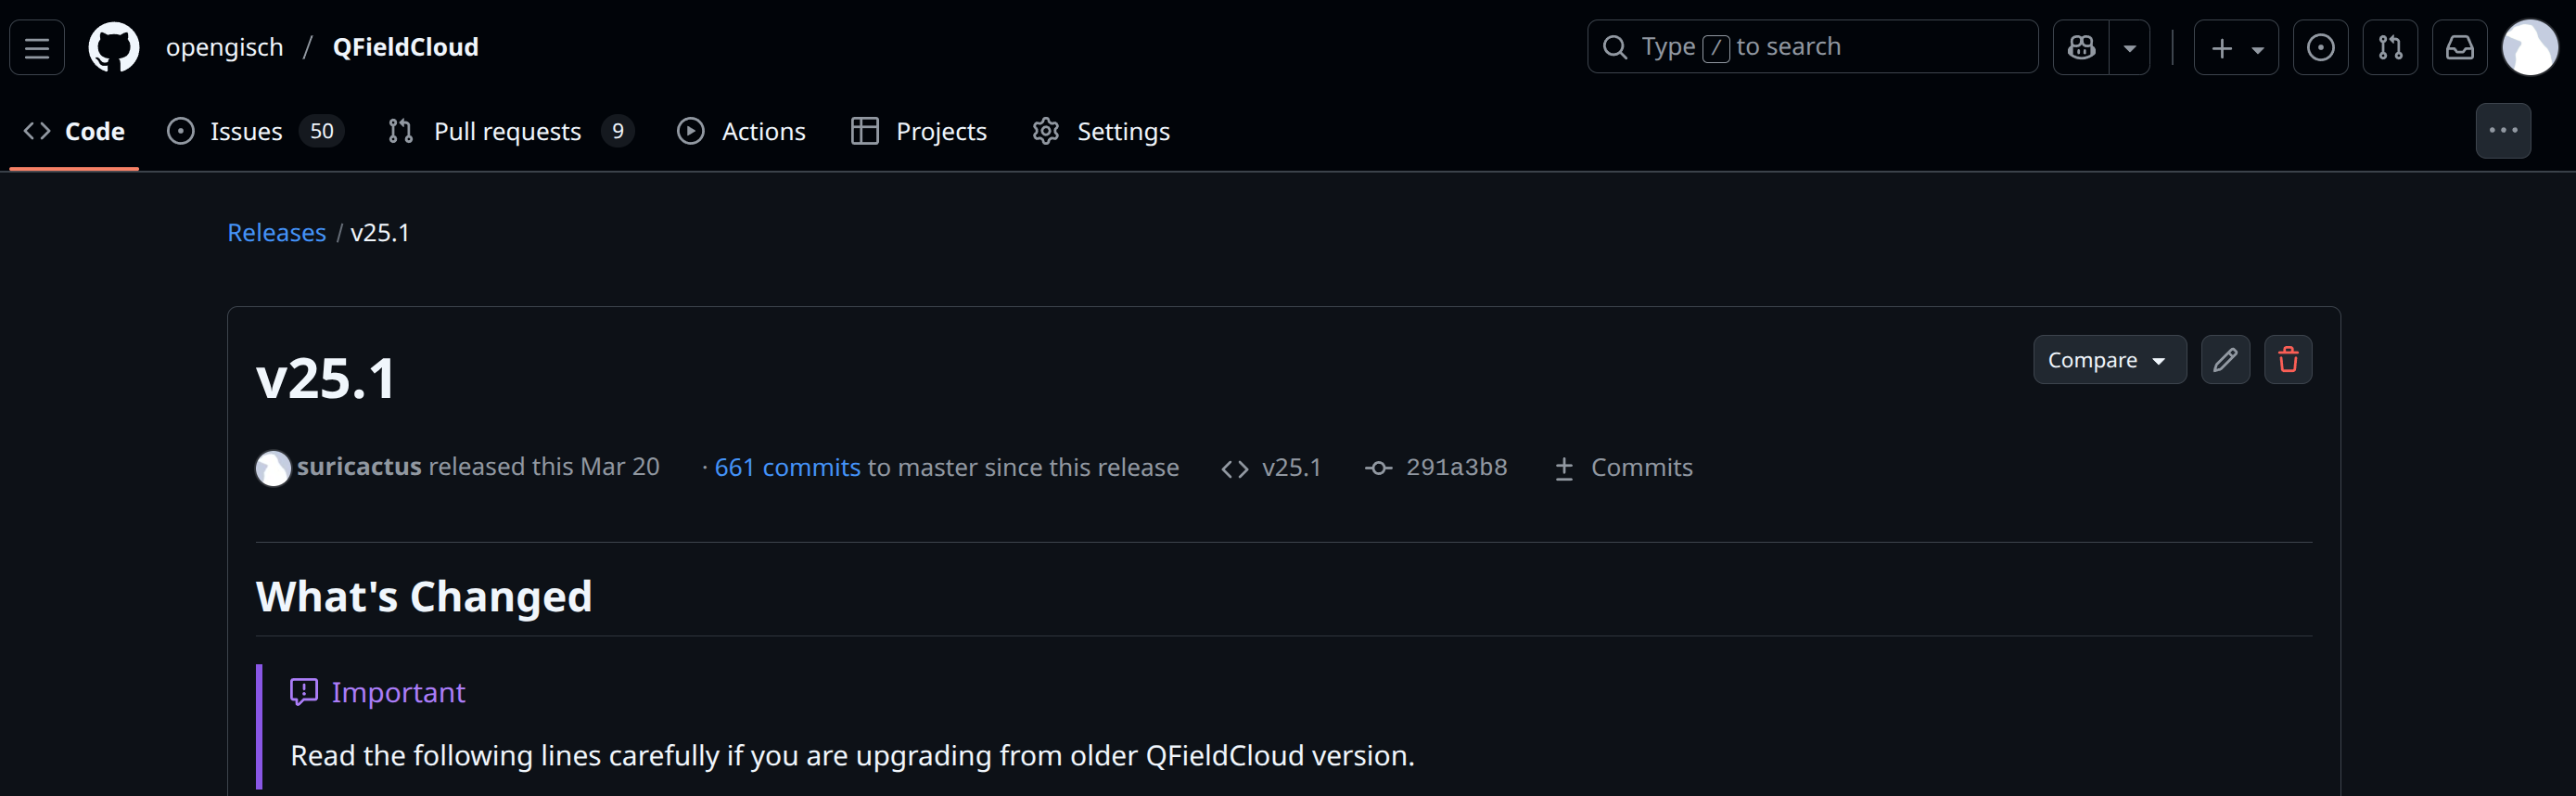Click 'released this Mar 20' text
Screen dimensions: 2576x796
click(x=544, y=467)
